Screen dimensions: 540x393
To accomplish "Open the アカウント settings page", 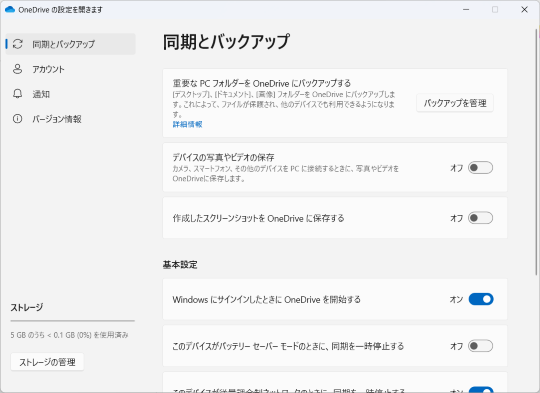I will point(71,69).
